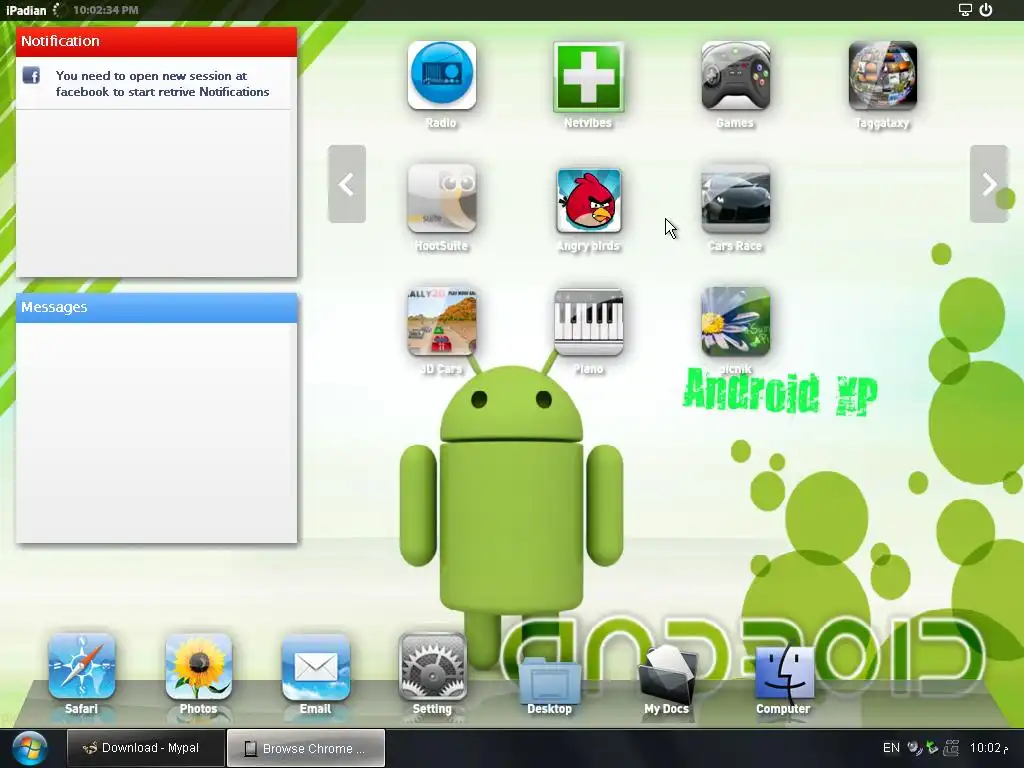Click the Facebook icon in Notification panel
The image size is (1024, 768).
(31, 76)
